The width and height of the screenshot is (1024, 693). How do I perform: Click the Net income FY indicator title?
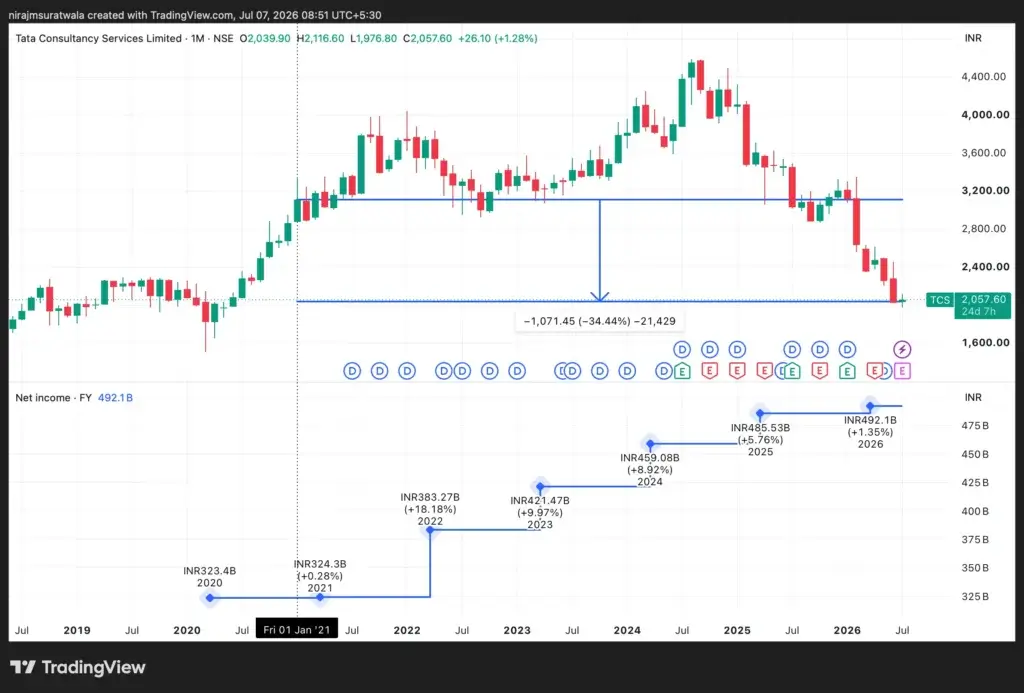point(54,398)
